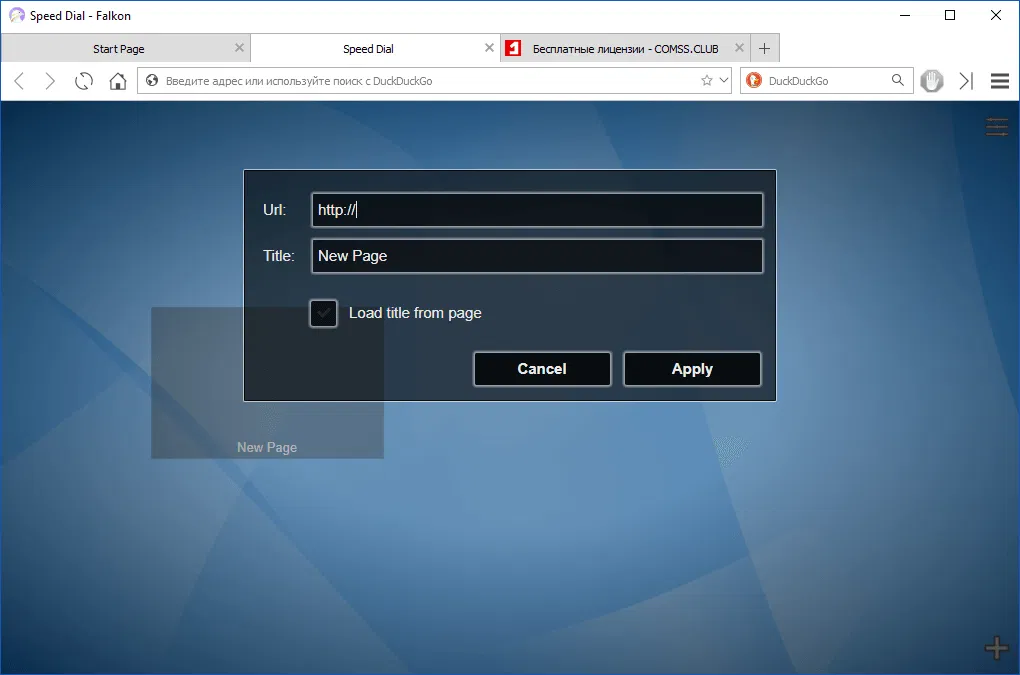Click the Falkon window title icon
This screenshot has width=1020, height=675.
[x=16, y=15]
